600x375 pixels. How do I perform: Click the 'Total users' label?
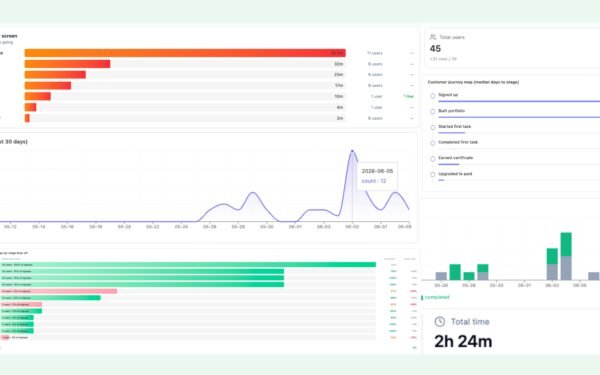[452, 37]
